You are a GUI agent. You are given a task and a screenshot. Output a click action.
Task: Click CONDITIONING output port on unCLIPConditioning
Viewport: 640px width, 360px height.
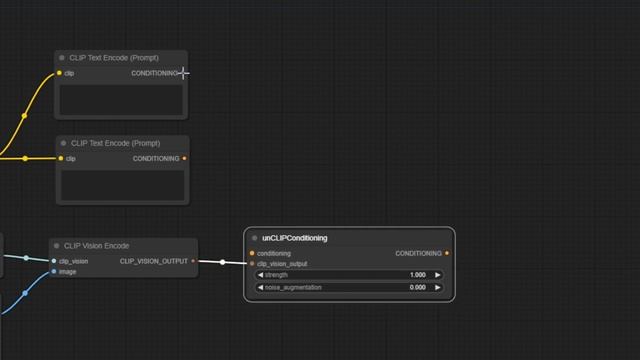(x=447, y=253)
